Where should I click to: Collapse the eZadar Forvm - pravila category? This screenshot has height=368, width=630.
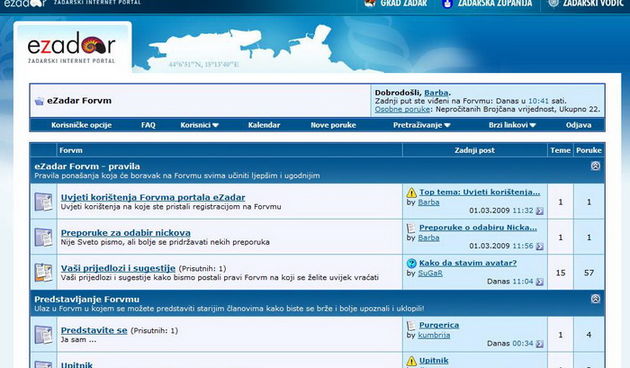coord(595,166)
